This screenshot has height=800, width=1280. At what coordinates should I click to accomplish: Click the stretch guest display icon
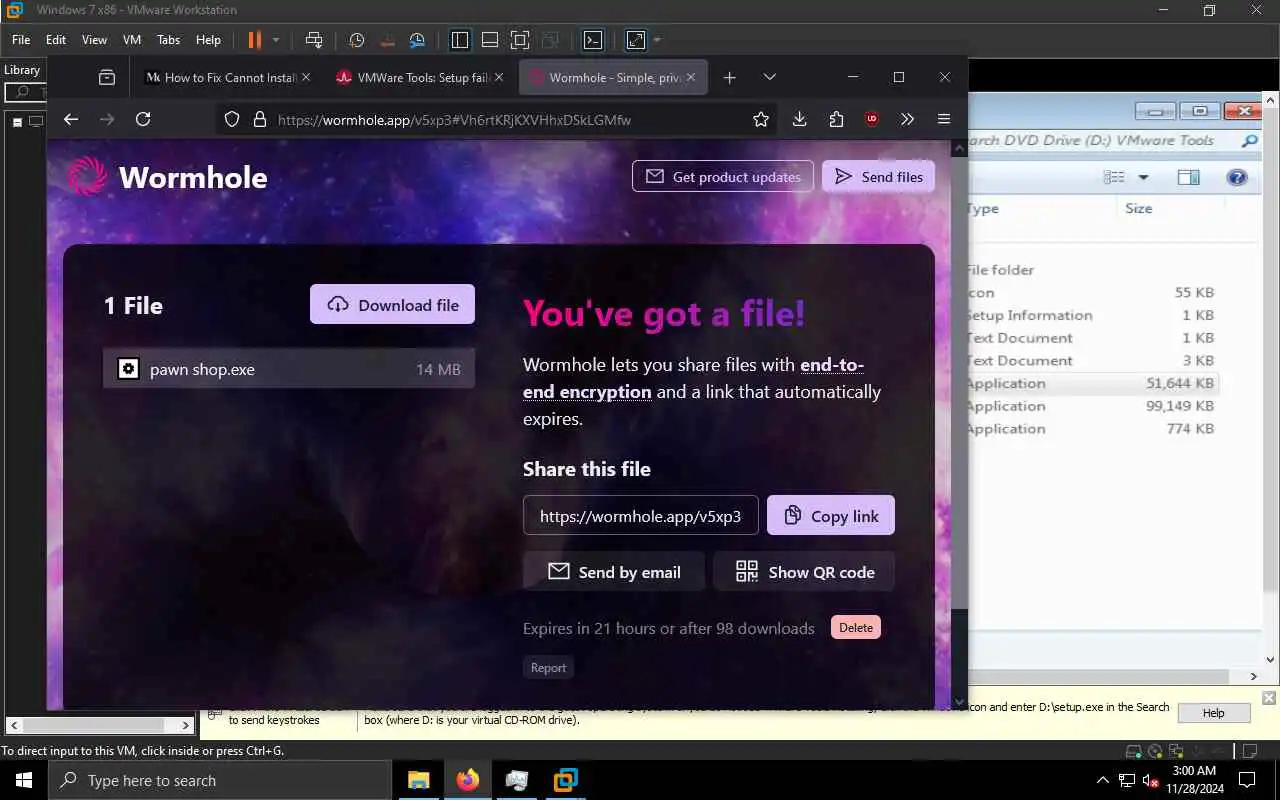(x=636, y=40)
